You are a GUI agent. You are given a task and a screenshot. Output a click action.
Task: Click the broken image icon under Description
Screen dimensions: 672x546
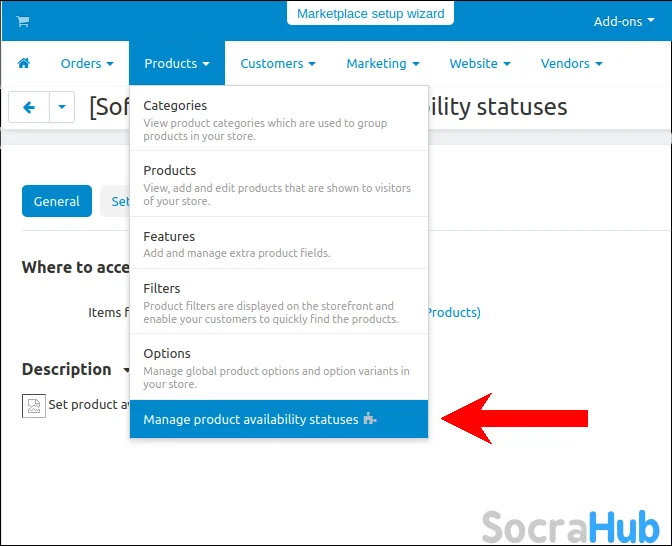[x=33, y=406]
